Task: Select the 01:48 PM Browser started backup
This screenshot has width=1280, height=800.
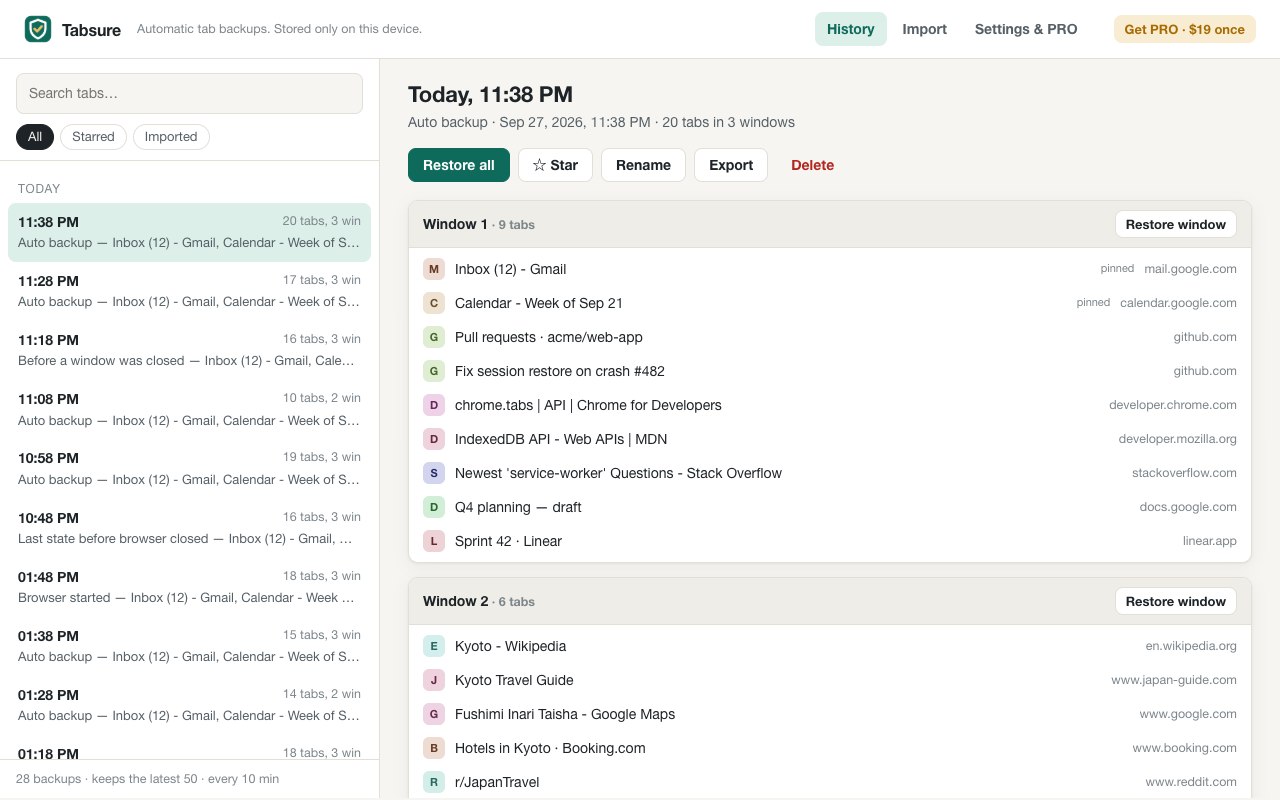Action: point(189,587)
